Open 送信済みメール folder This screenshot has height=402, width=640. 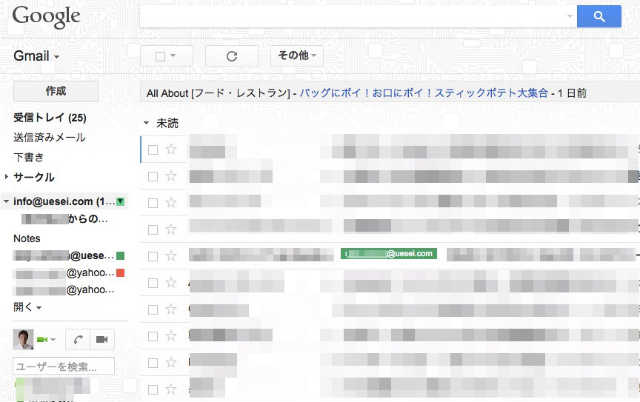tap(49, 138)
